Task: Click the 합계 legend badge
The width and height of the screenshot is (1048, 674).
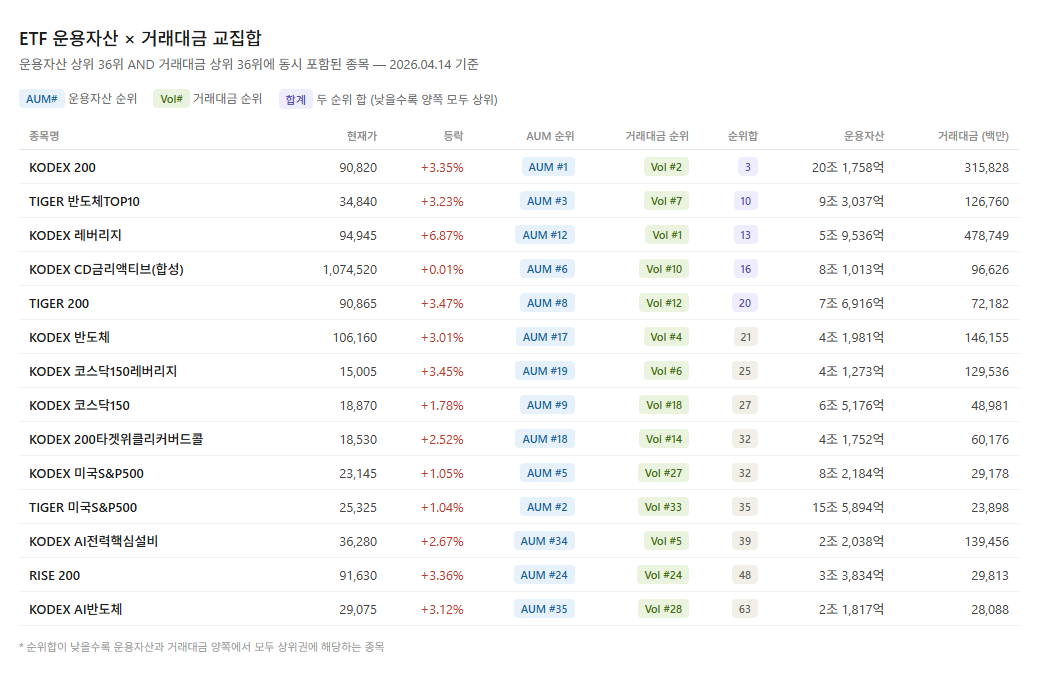Action: click(x=295, y=99)
